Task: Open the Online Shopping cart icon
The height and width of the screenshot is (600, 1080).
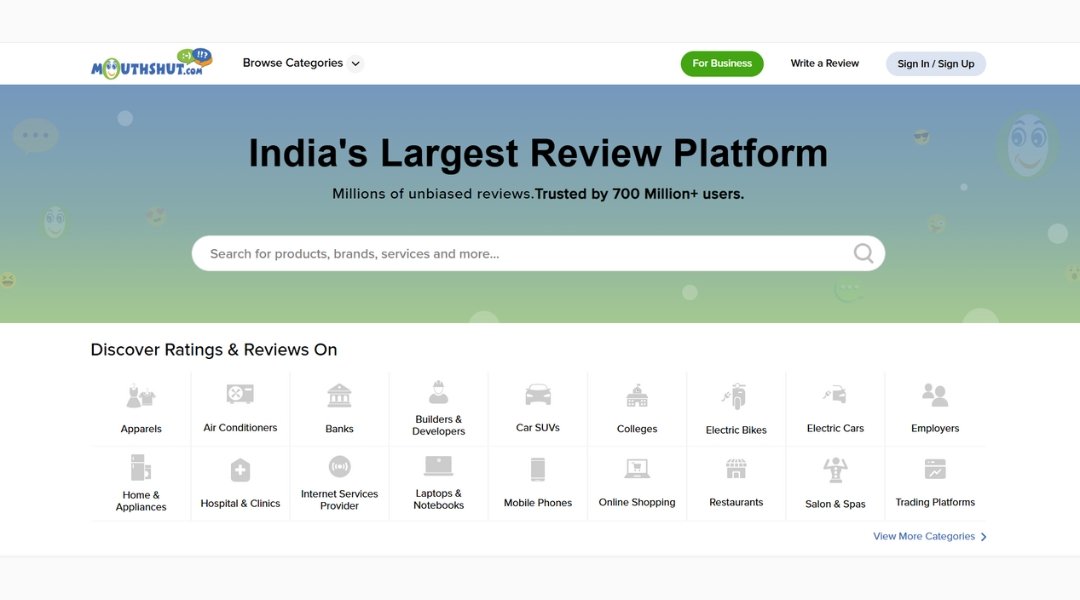Action: tap(637, 469)
